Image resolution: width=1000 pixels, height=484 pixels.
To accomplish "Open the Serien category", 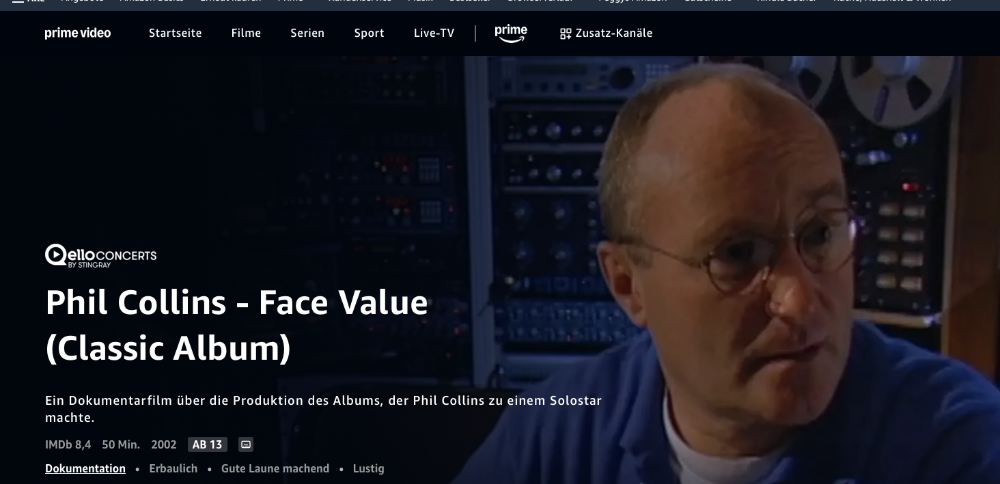I will point(307,33).
